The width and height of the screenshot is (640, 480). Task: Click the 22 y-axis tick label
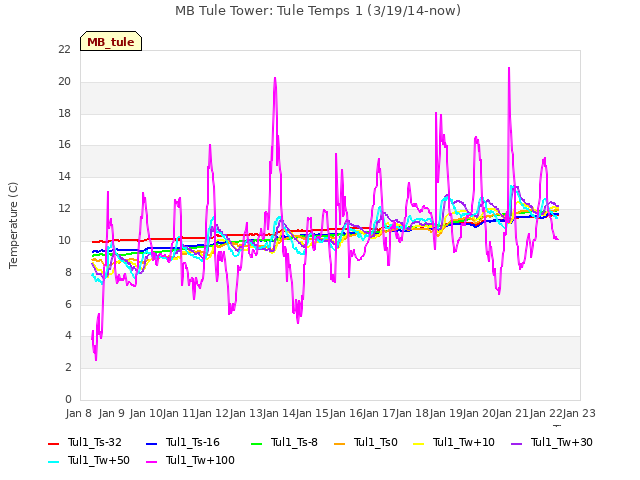click(64, 50)
